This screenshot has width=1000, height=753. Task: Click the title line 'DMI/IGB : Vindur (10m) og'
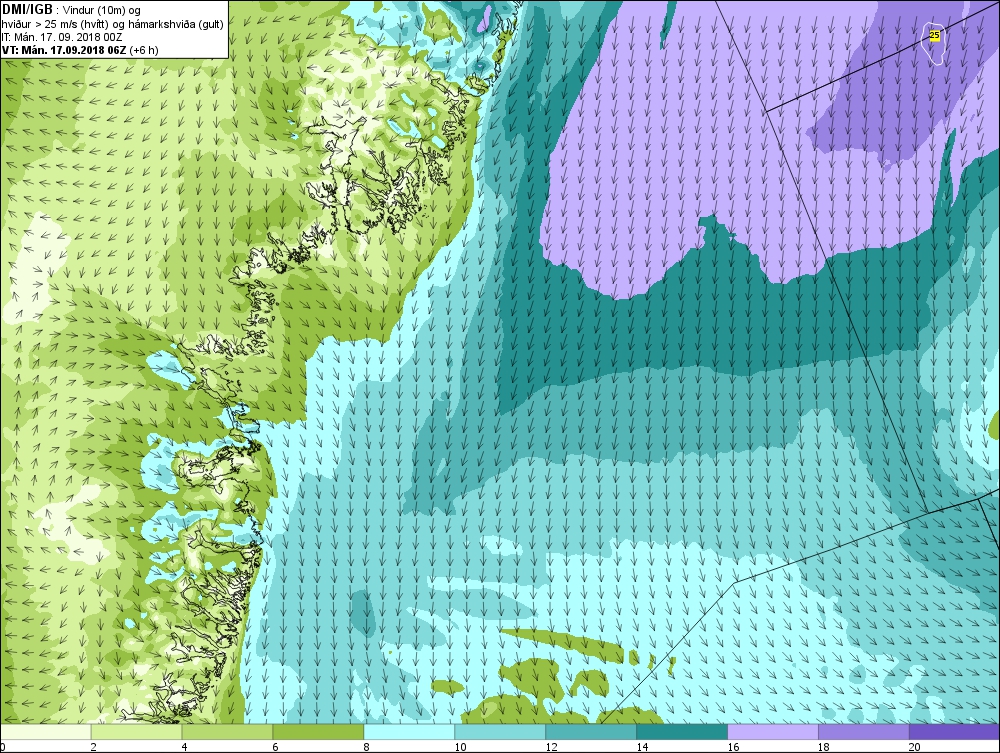[x=71, y=10]
